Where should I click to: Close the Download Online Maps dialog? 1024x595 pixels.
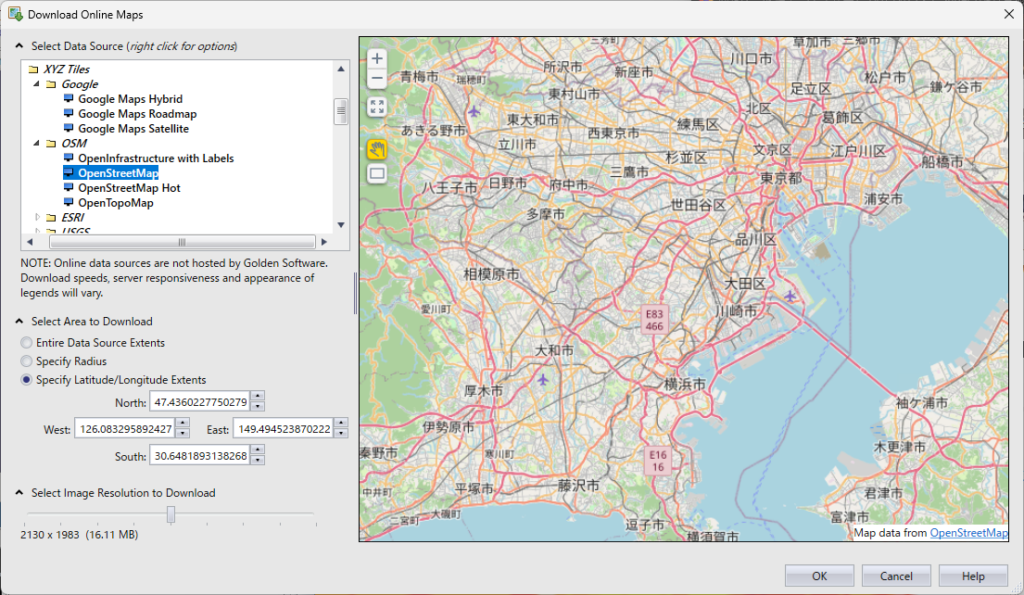click(x=1008, y=14)
